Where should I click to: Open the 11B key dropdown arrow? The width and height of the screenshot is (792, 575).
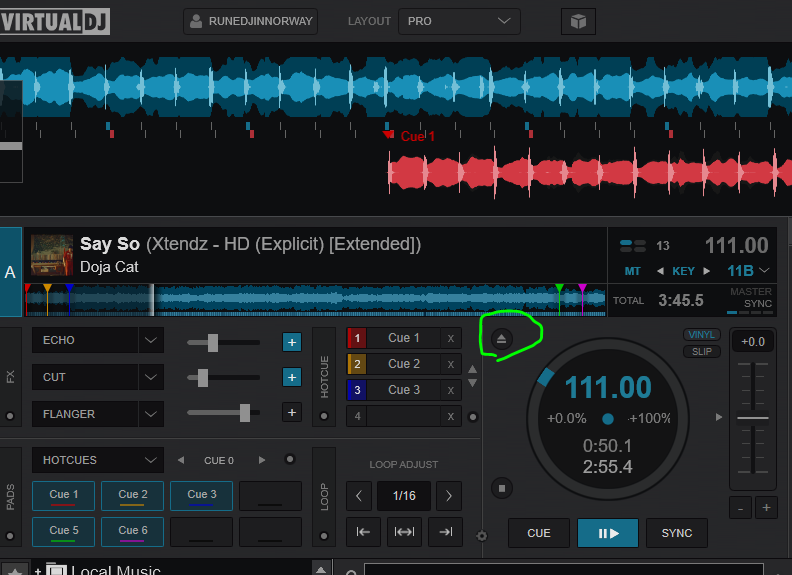click(x=765, y=270)
